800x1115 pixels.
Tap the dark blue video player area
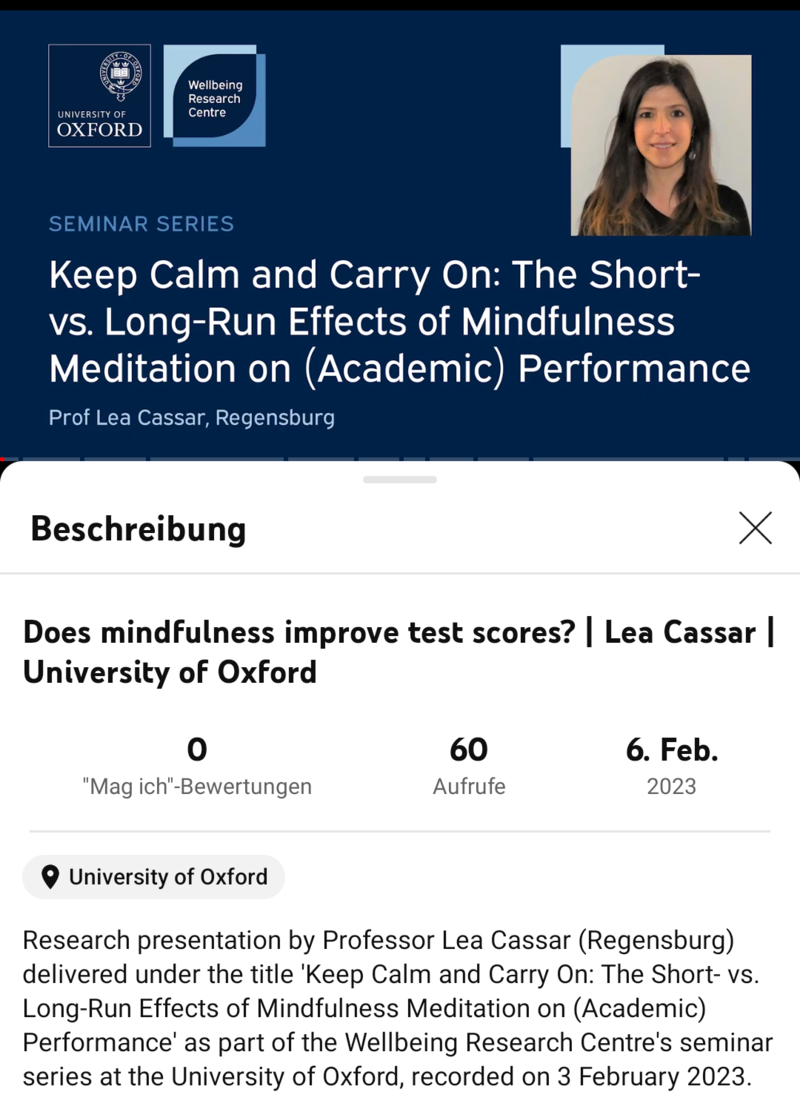tap(400, 235)
